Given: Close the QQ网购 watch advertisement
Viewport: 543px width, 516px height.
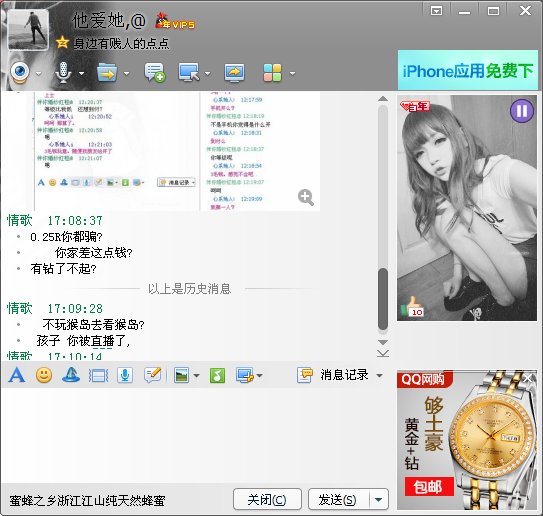Looking at the screenshot, I should tap(528, 378).
